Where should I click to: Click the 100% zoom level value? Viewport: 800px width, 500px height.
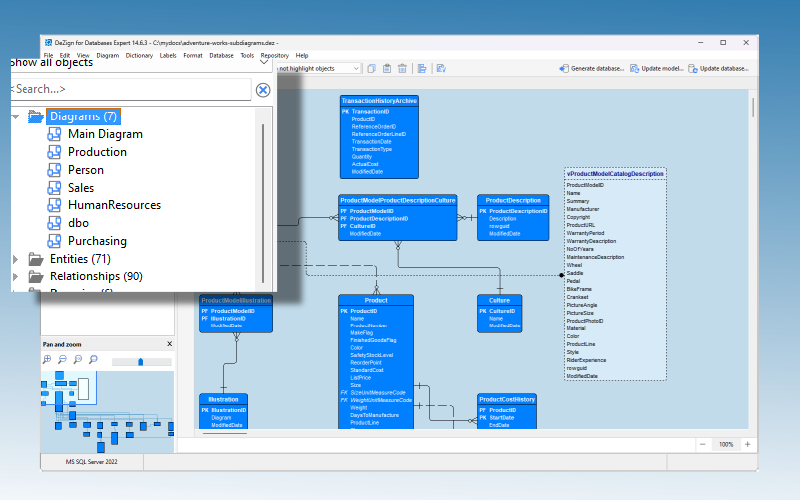(x=726, y=444)
